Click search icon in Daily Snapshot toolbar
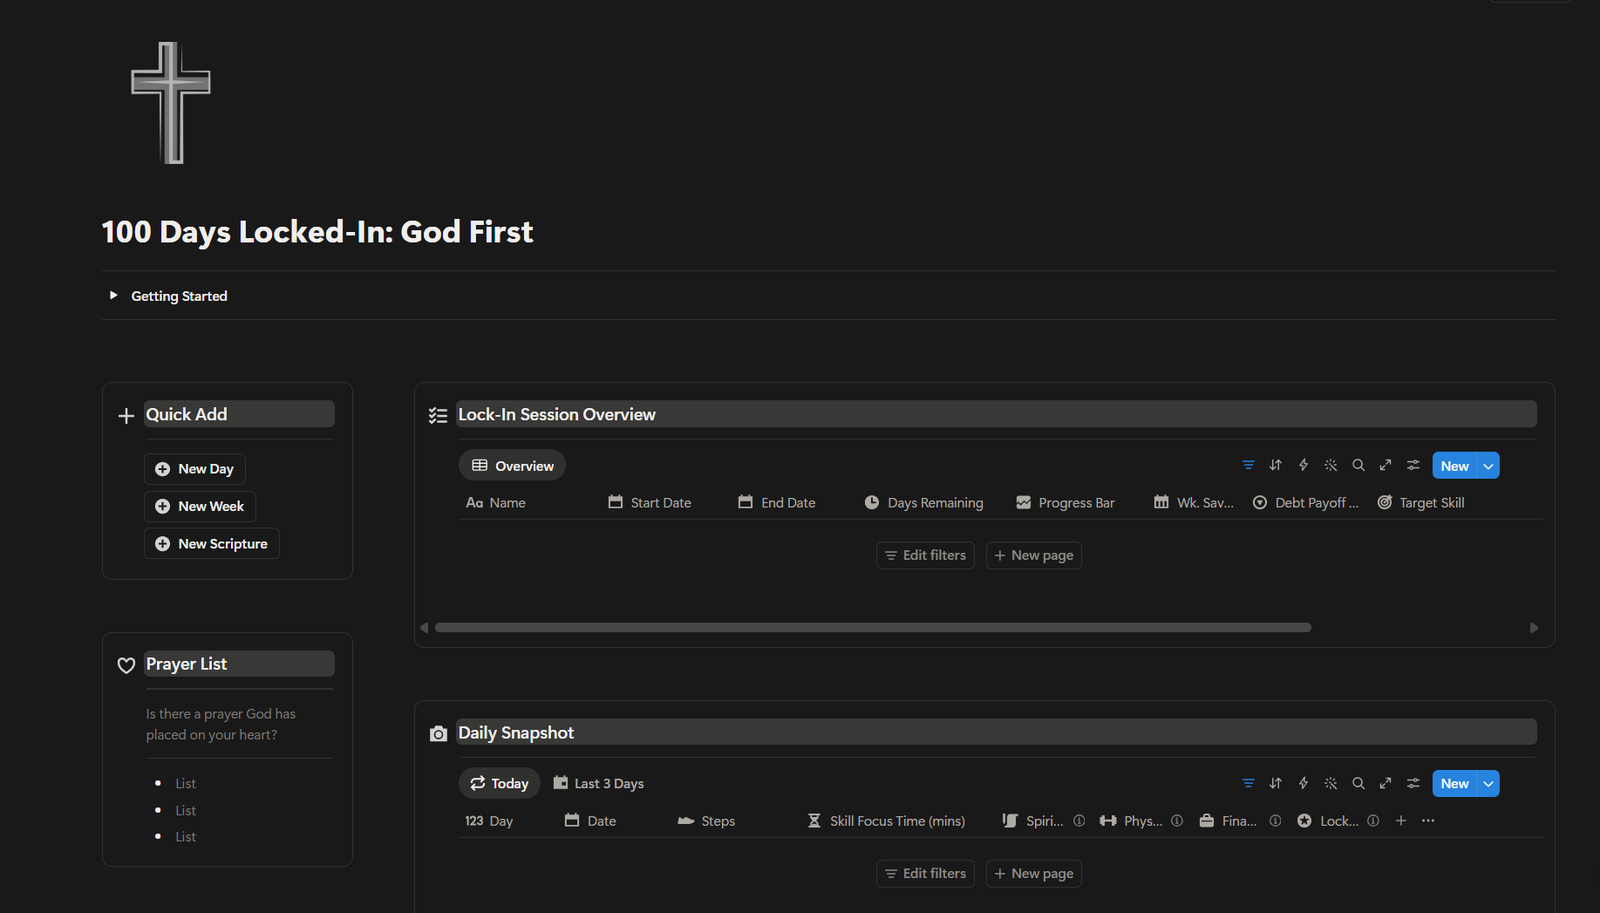 (x=1358, y=783)
